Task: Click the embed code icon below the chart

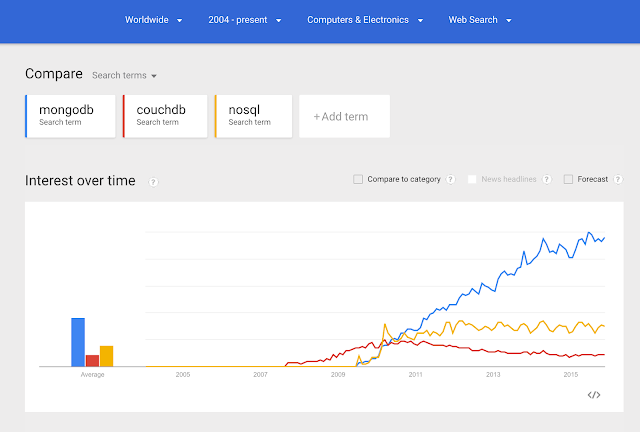Action: tap(594, 395)
